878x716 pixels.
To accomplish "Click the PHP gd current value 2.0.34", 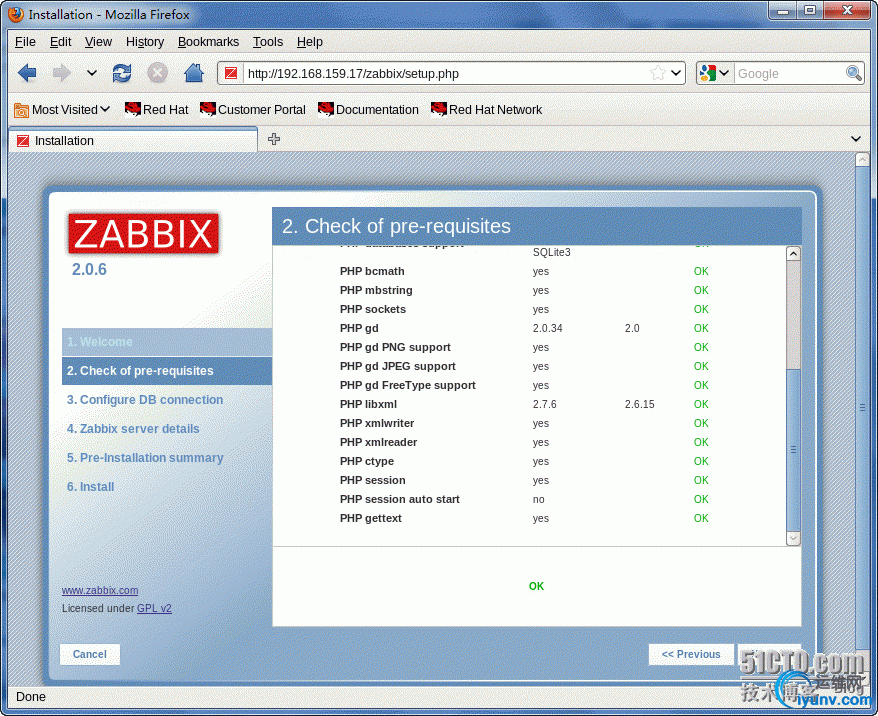I will [x=548, y=329].
